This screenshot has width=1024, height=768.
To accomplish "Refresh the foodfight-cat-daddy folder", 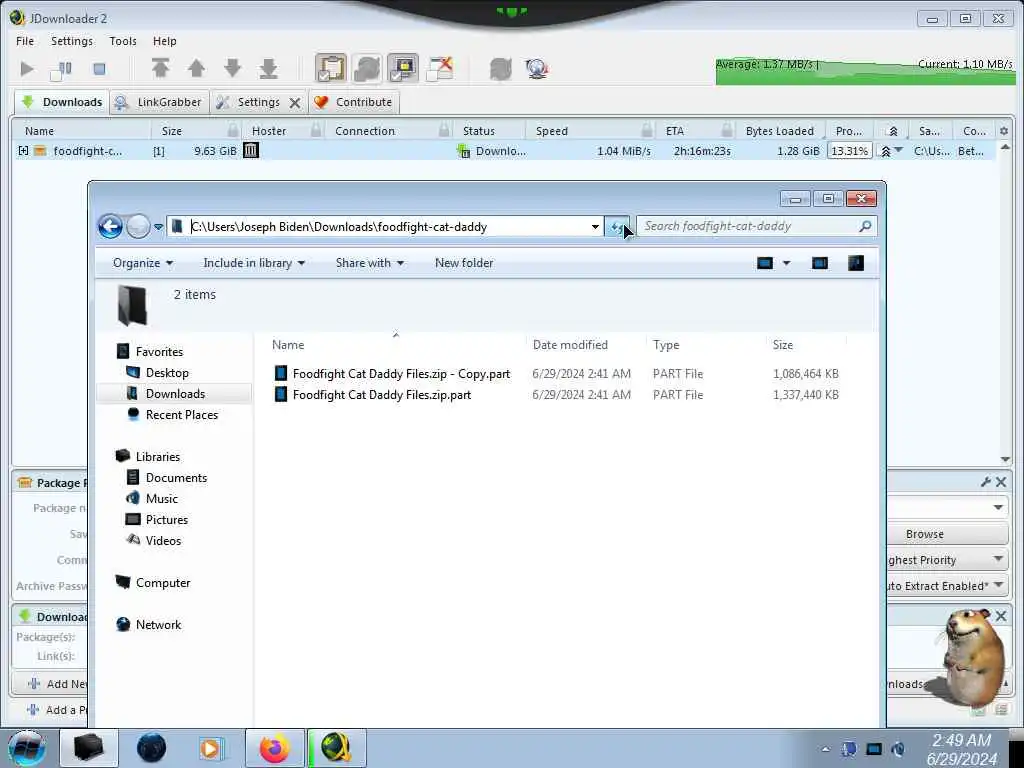I will [616, 227].
